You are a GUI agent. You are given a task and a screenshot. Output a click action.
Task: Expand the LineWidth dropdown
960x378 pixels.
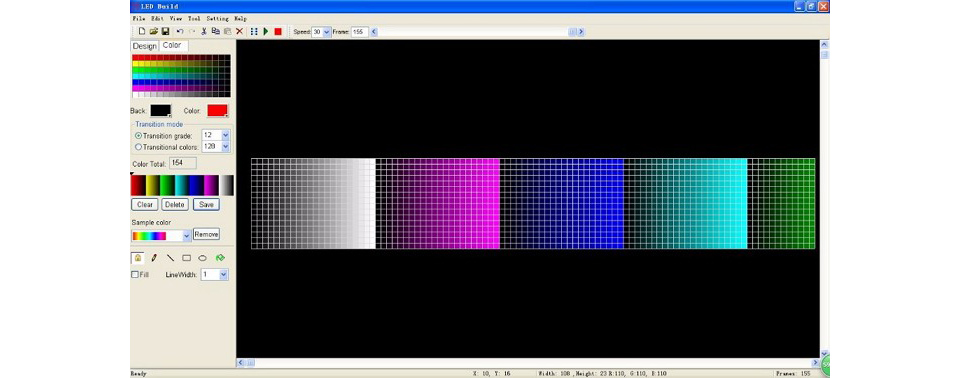tap(215, 275)
